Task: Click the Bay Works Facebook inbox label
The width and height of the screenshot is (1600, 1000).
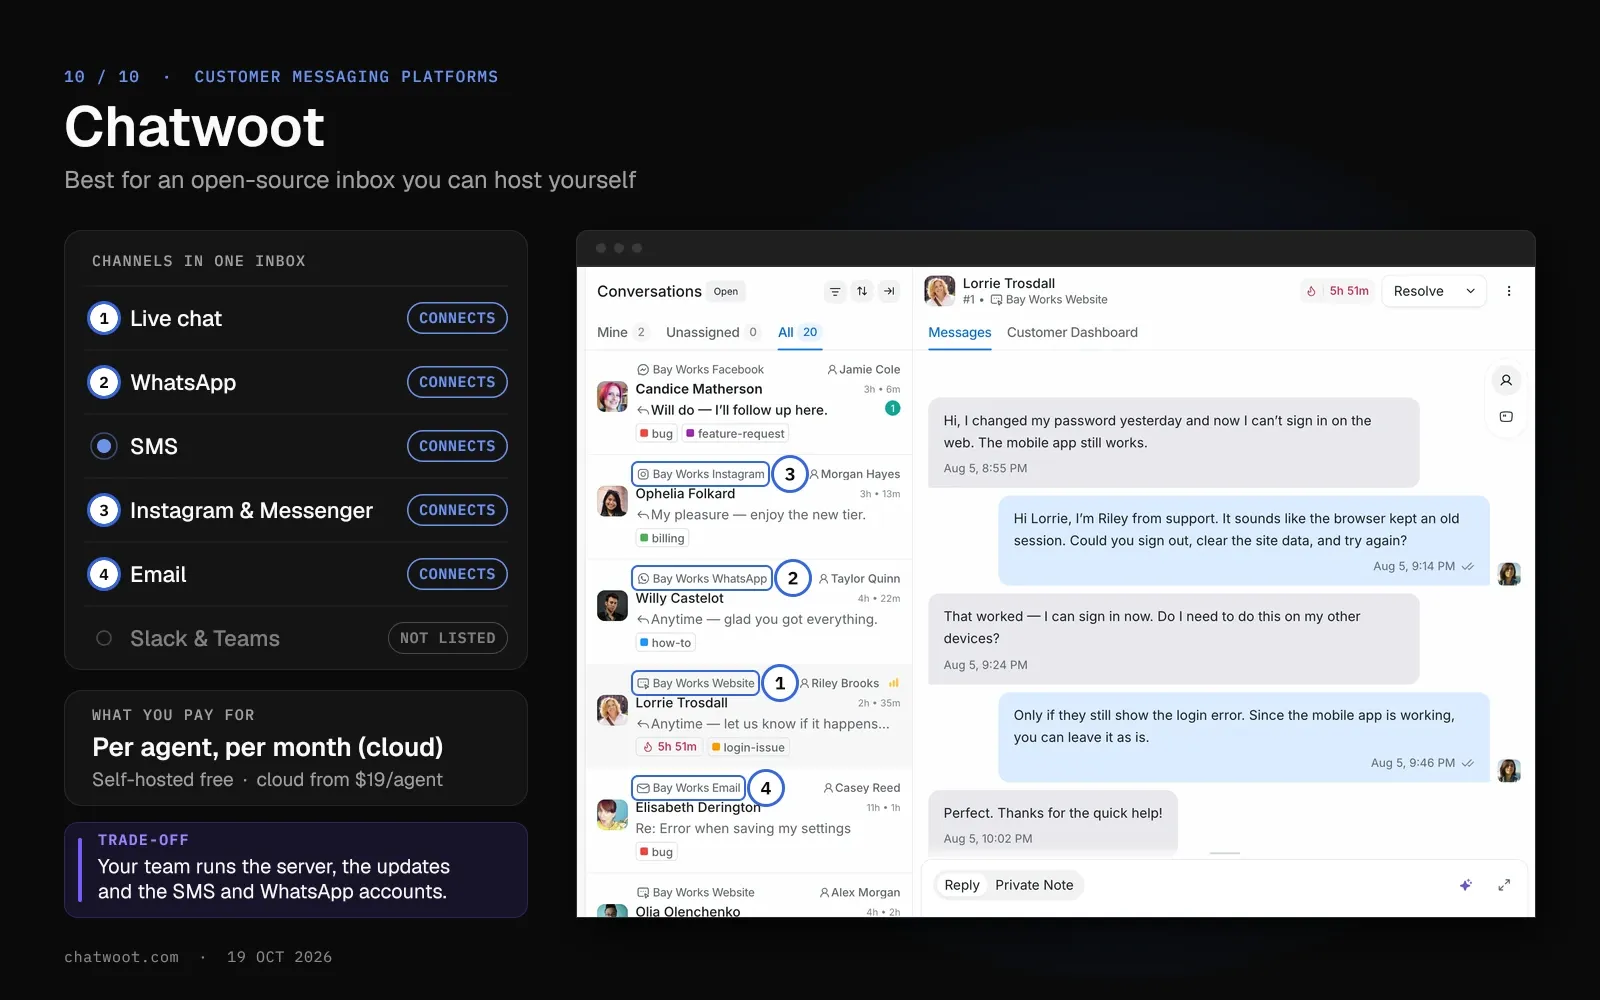Action: [700, 370]
